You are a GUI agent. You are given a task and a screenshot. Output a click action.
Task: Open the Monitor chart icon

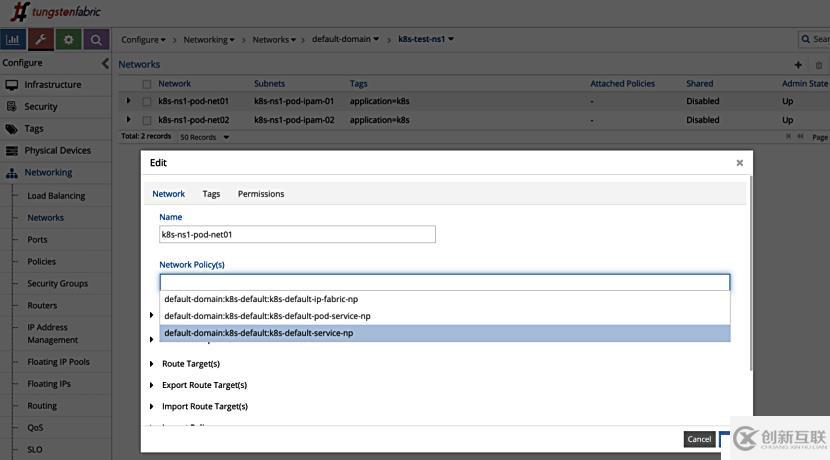[14, 40]
